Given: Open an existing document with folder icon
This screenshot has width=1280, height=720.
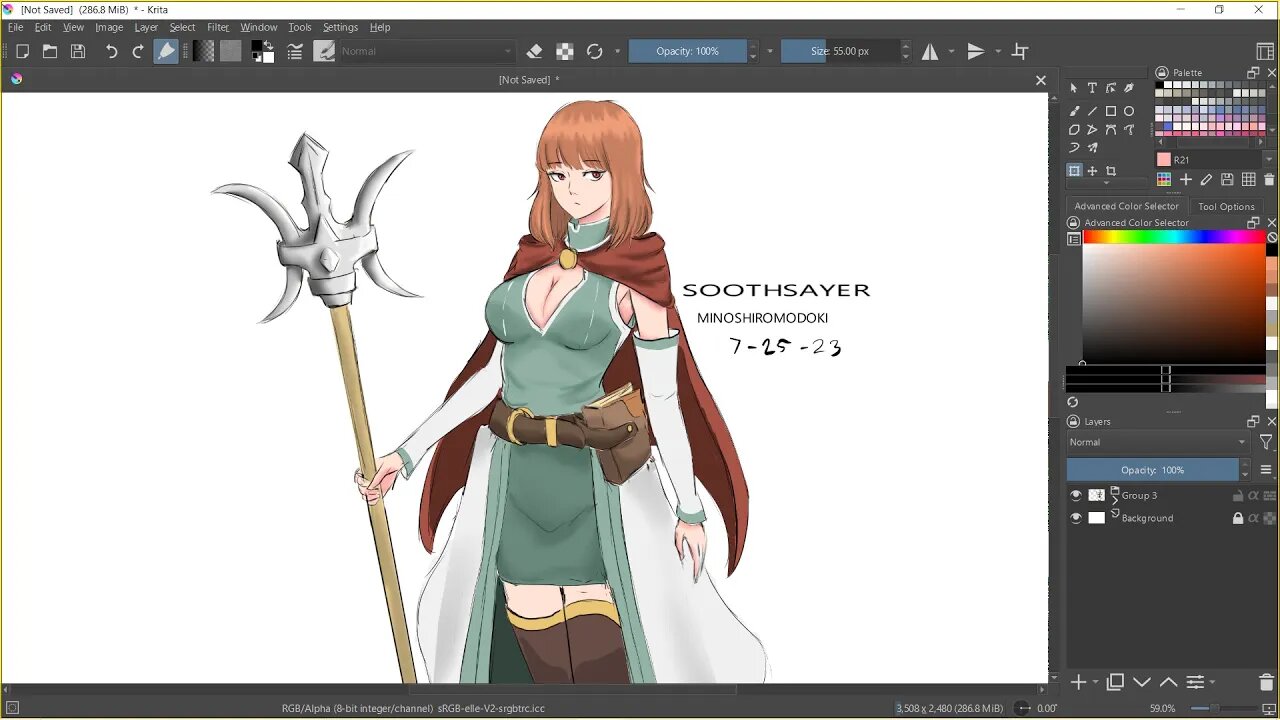Looking at the screenshot, I should coord(50,51).
